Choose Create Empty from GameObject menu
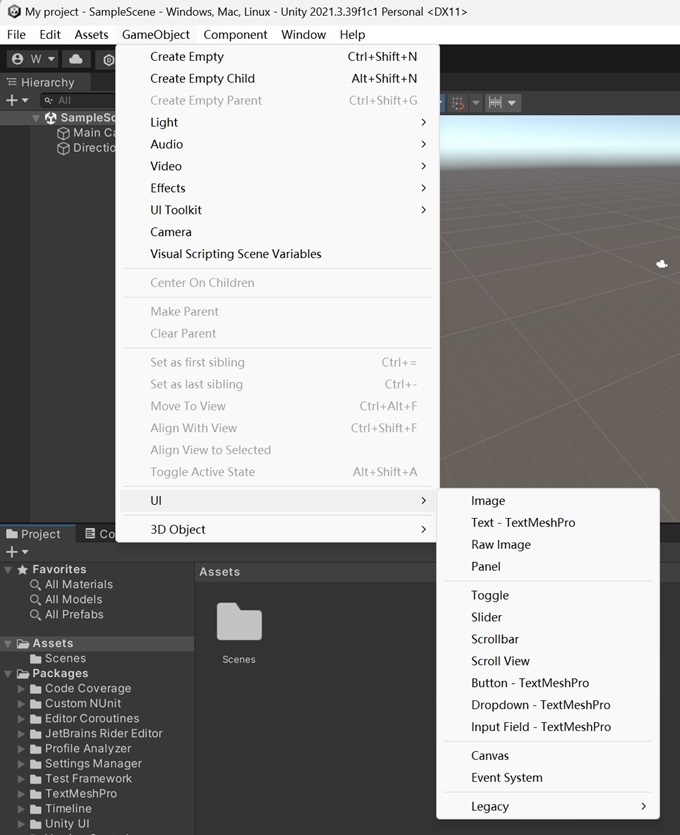This screenshot has width=680, height=835. tap(277, 56)
